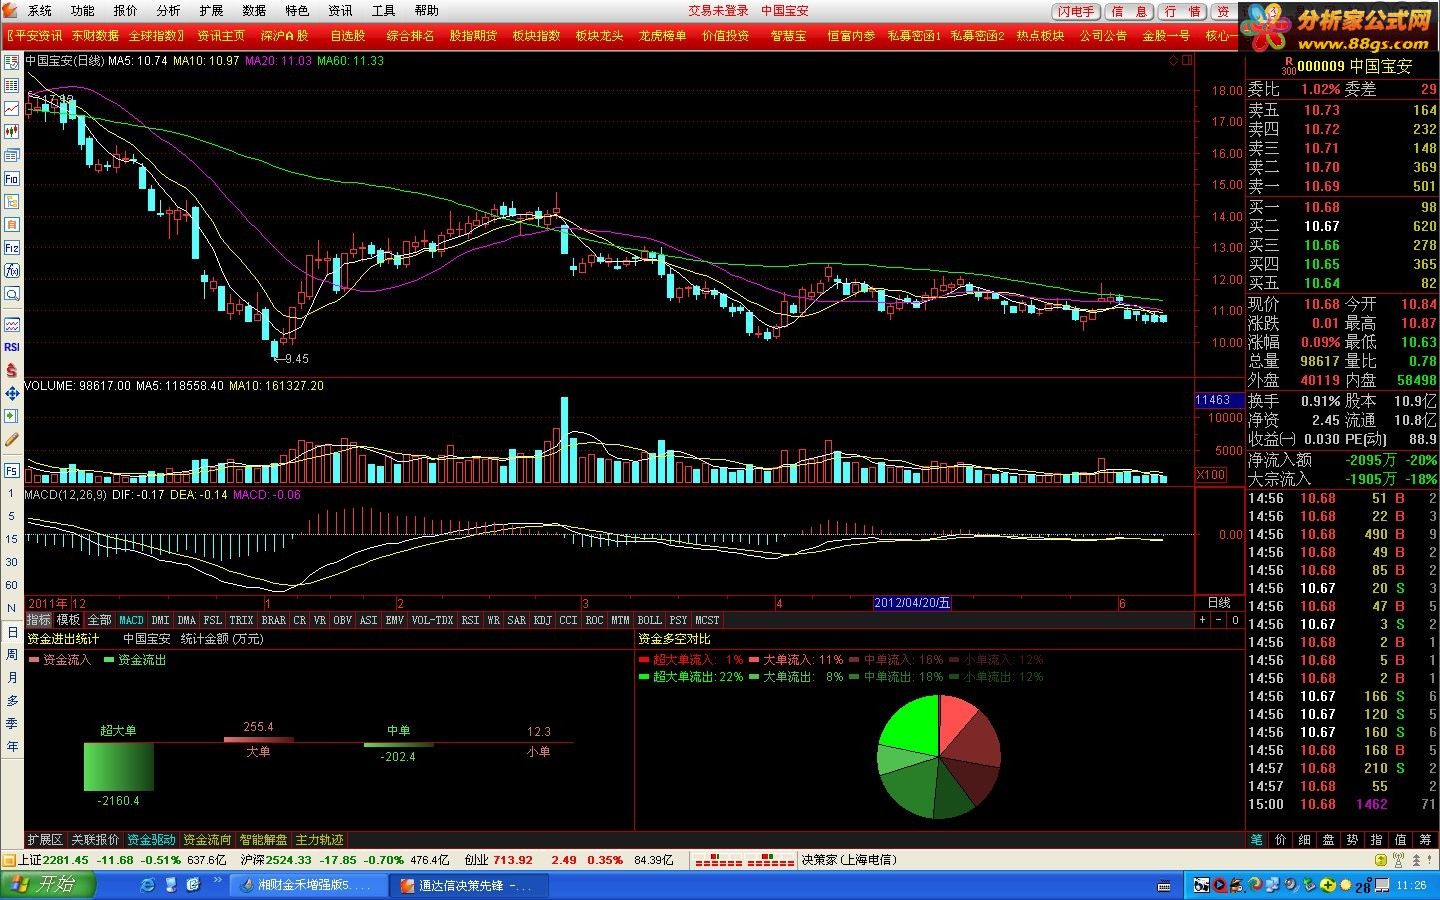The width and height of the screenshot is (1440, 900).
Task: Open the 特色 menu dropdown
Action: point(298,11)
